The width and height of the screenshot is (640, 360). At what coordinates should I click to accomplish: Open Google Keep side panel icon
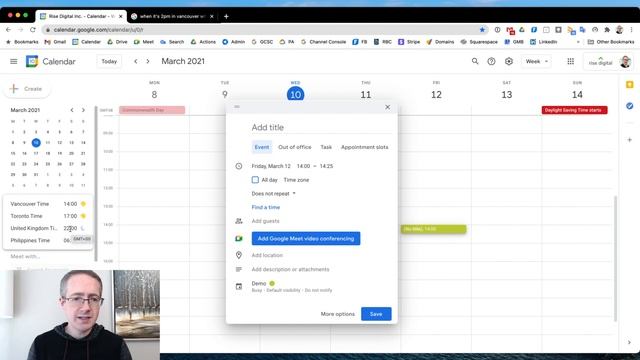629,84
